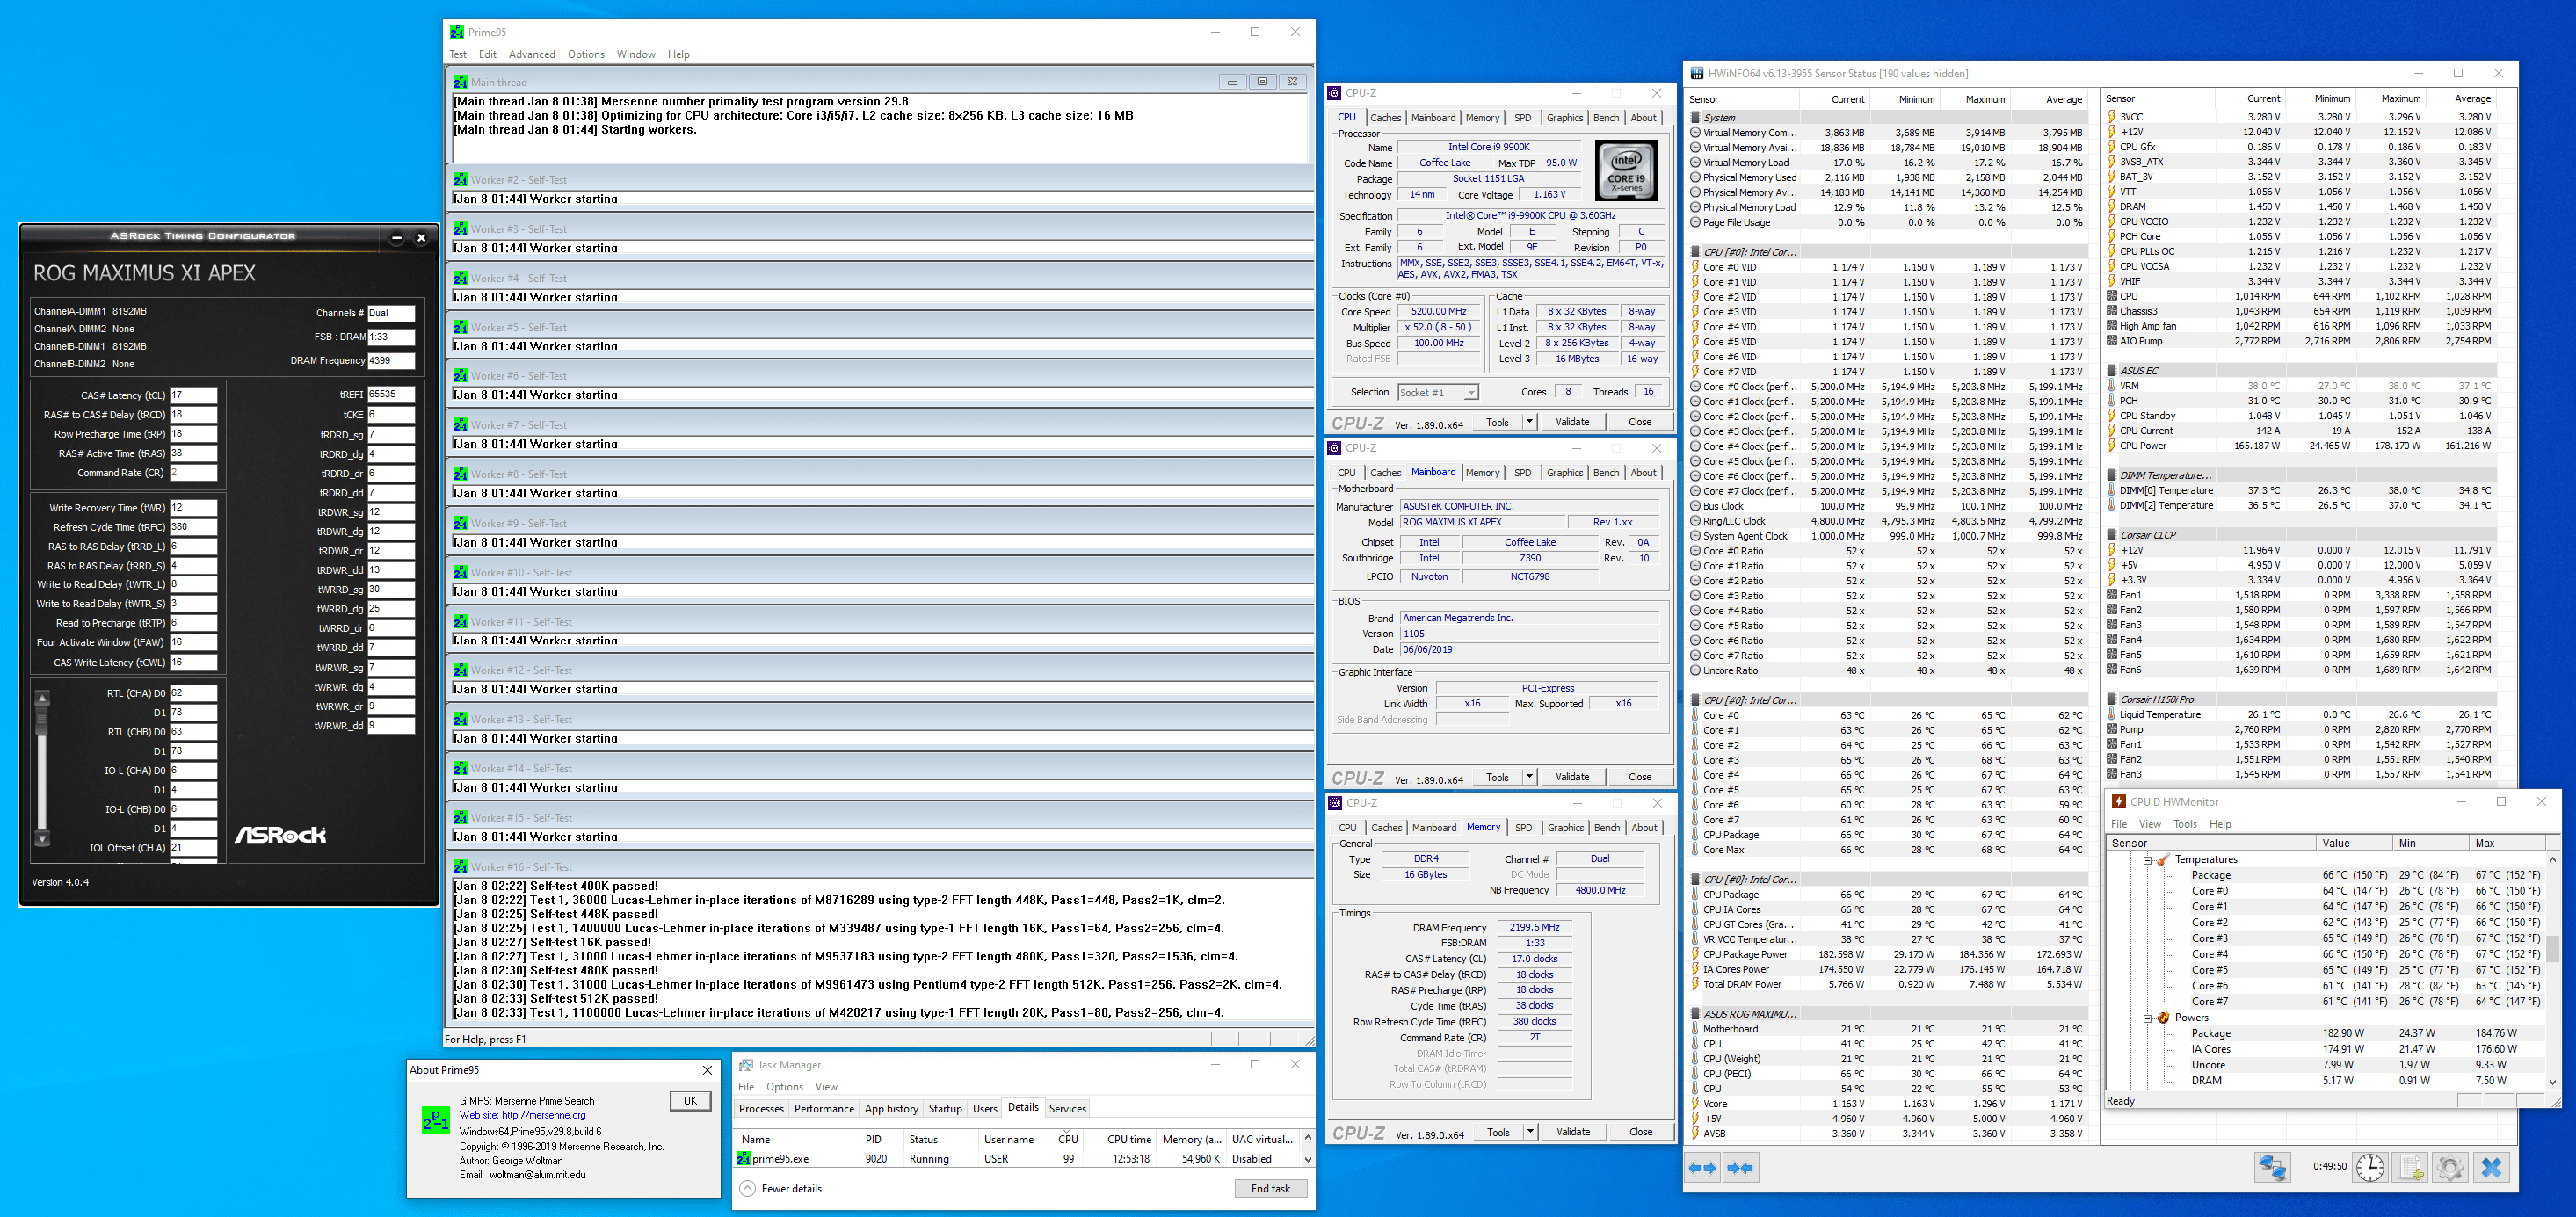This screenshot has width=2576, height=1217.
Task: Click ASRock Timing Configurator X icon
Action: click(x=421, y=238)
